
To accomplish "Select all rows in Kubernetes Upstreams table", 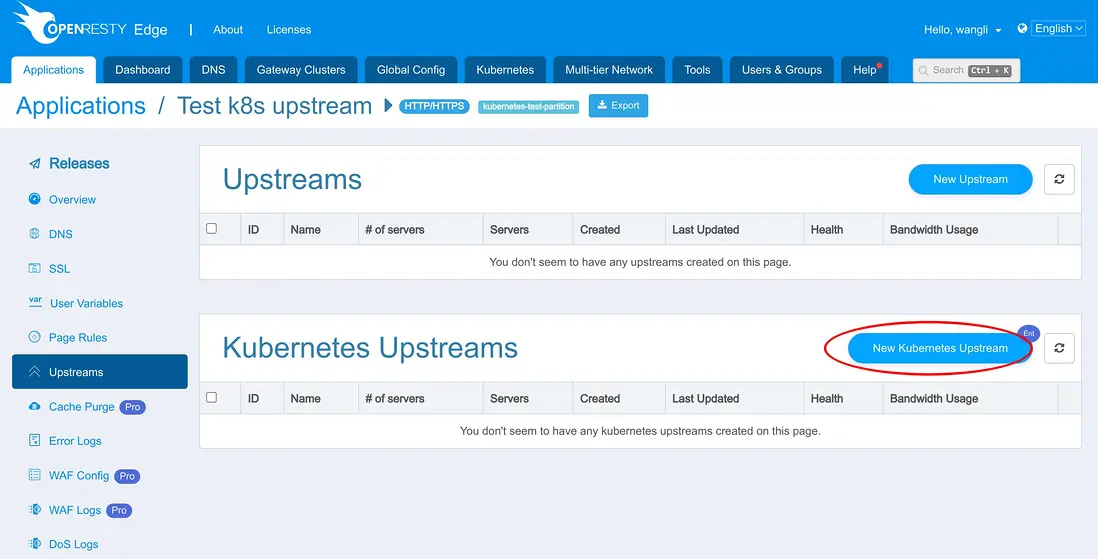I will 211,397.
